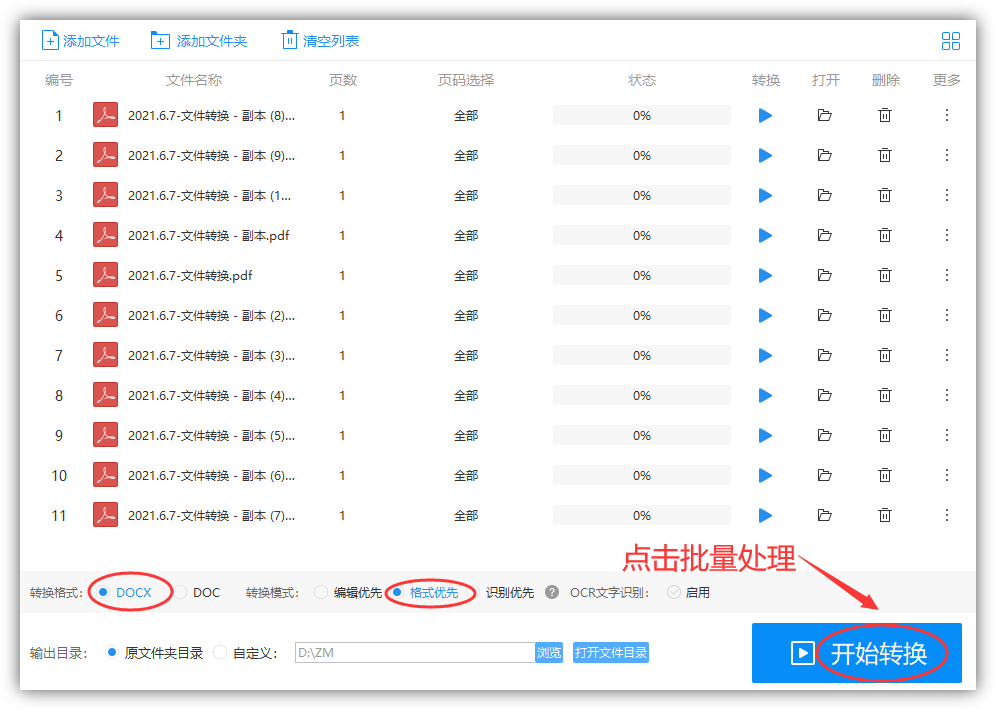
Task: Open more options for row 3
Action: (946, 196)
